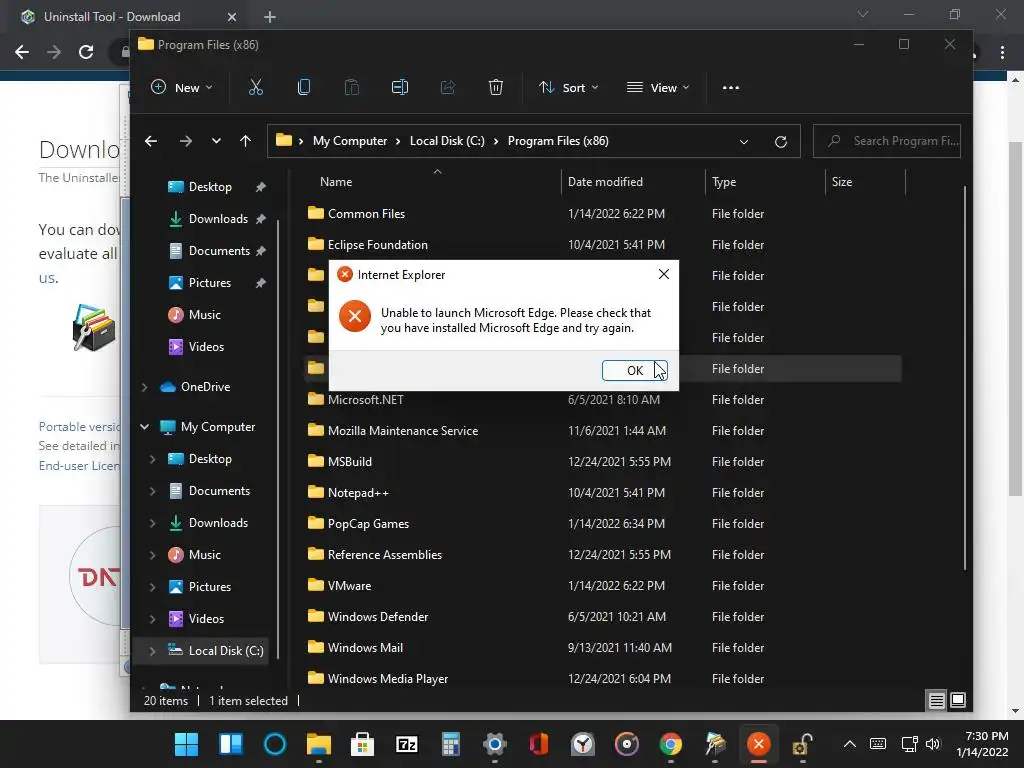Open 7-Zip from the taskbar
Viewport: 1024px width, 768px height.
pos(407,744)
